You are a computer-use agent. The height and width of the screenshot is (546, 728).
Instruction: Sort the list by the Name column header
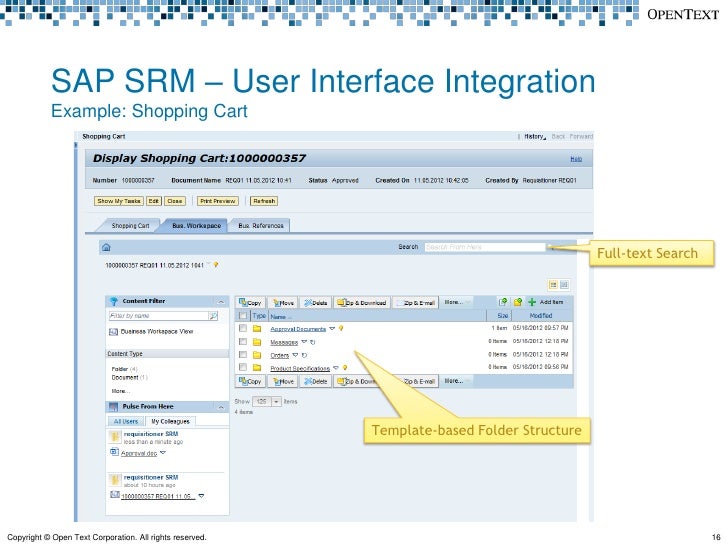coord(280,317)
